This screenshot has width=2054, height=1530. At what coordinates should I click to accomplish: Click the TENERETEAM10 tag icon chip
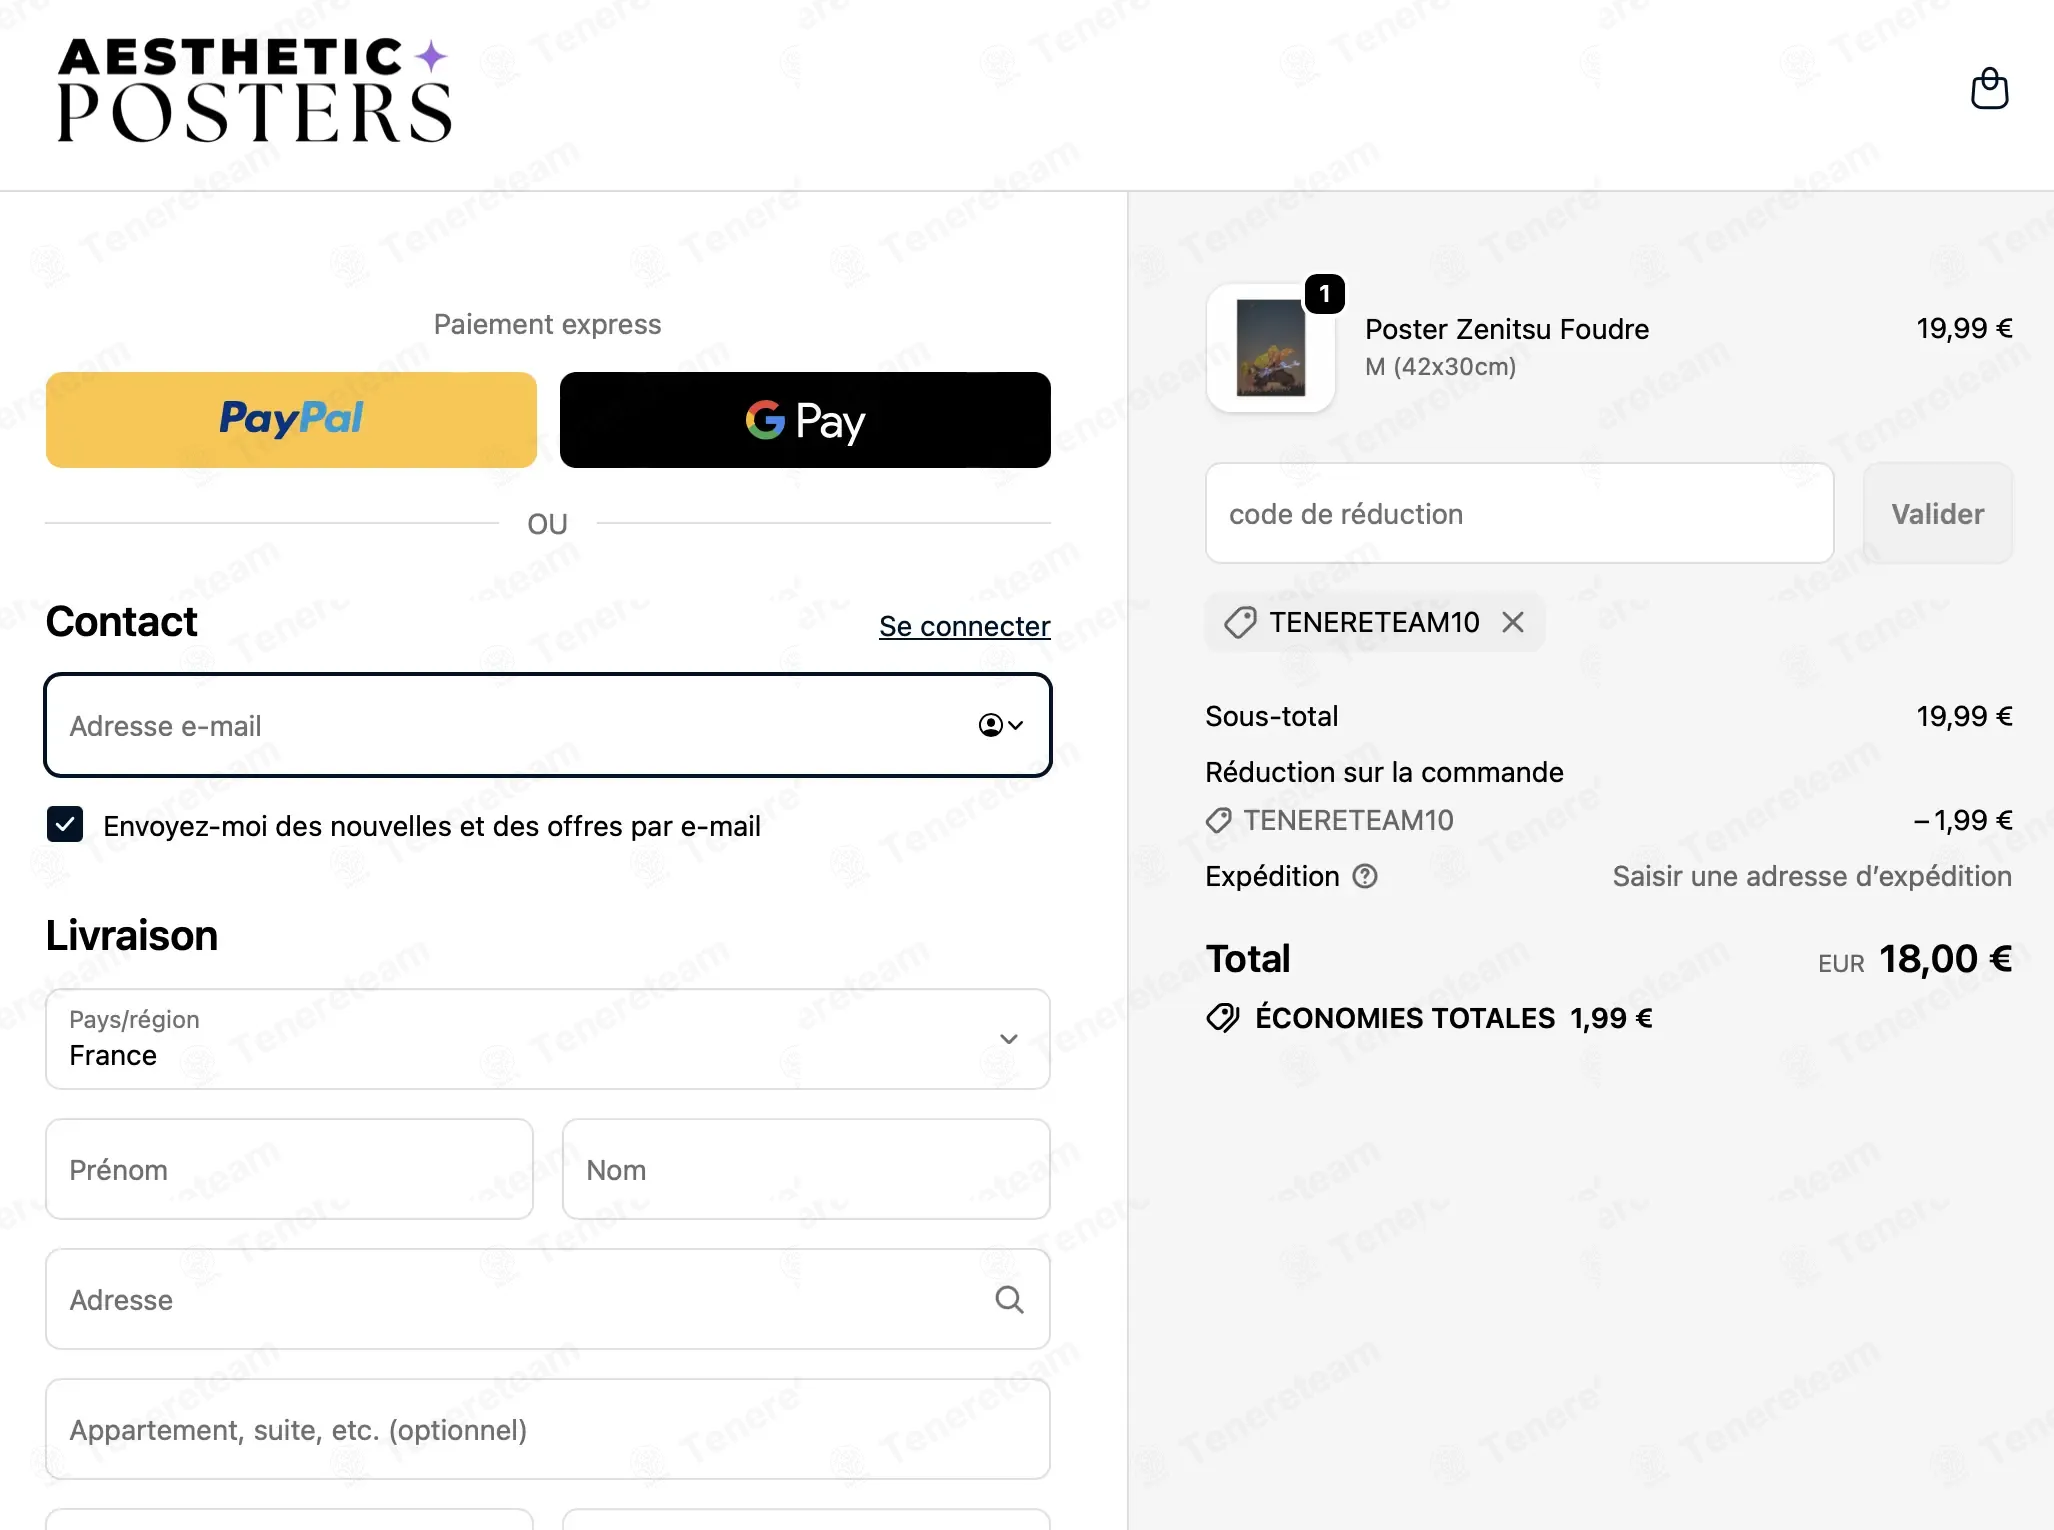[1241, 622]
